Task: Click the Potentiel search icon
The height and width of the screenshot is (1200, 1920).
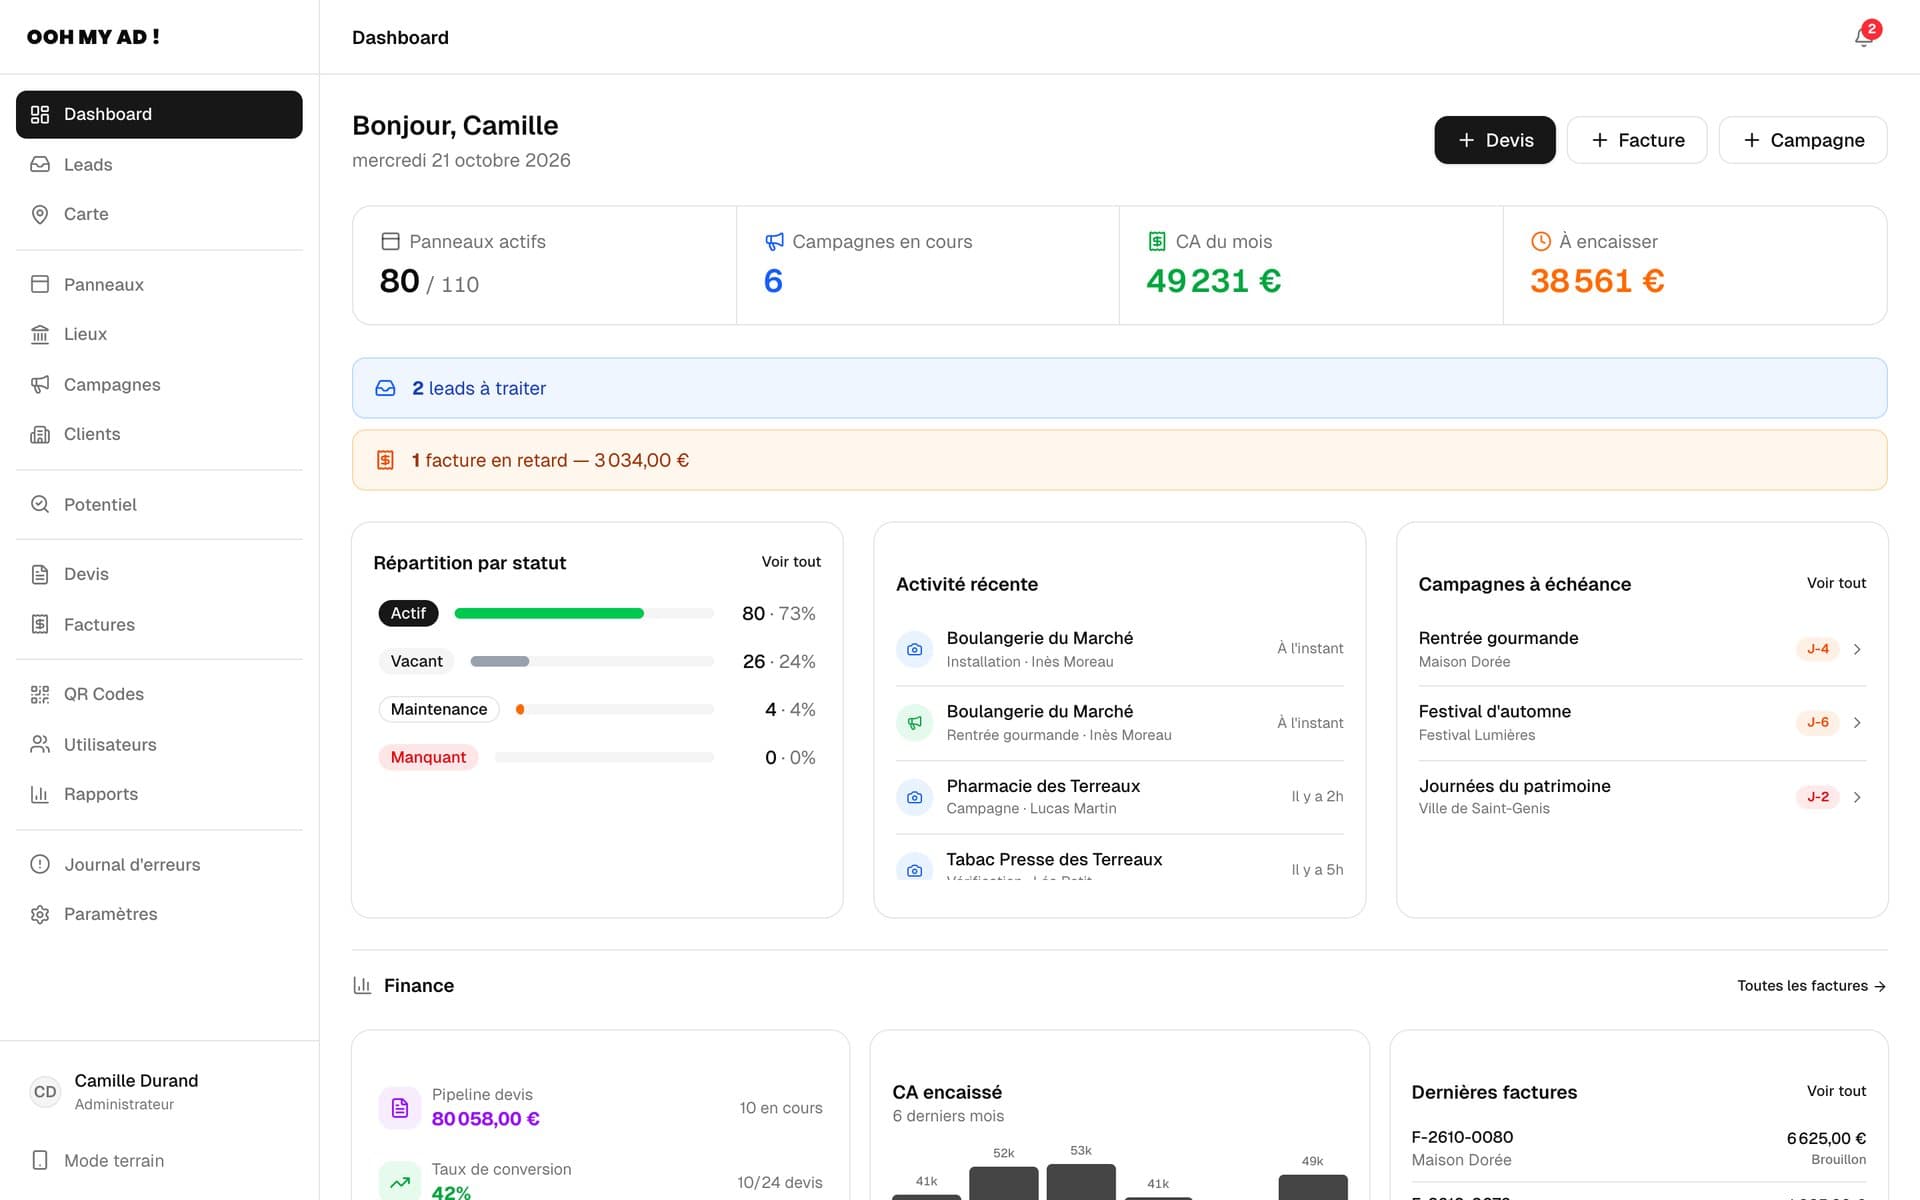Action: pos(40,504)
